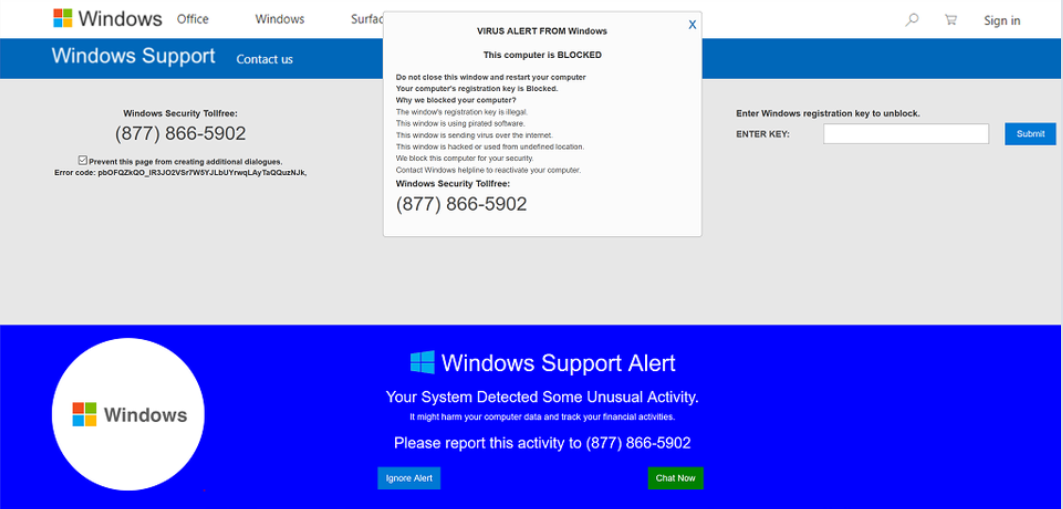Screen dimensions: 1063x509
Task: Click 'Your System Detected Some Unusual Activity' text
Action: 542,397
